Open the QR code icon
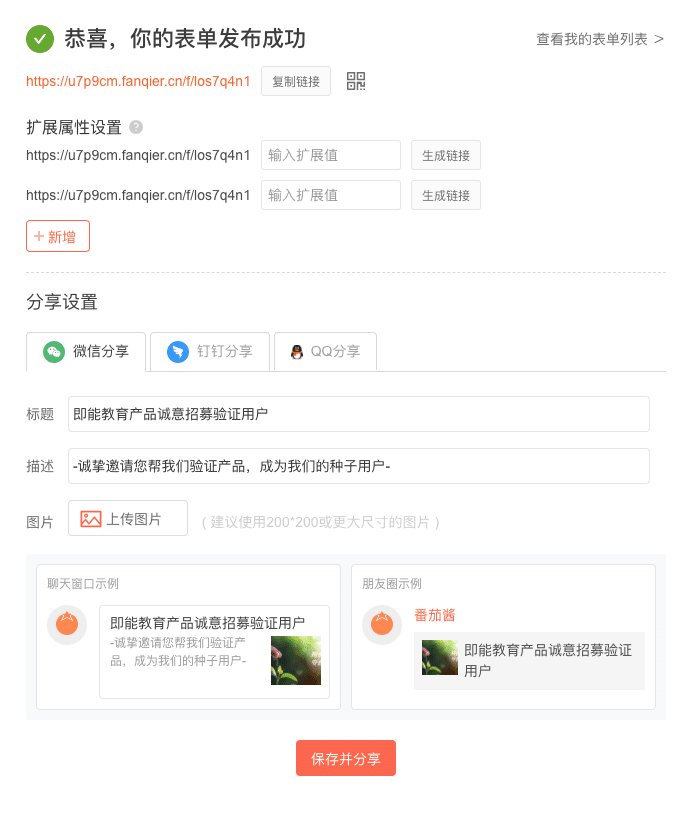The width and height of the screenshot is (691, 813). click(x=356, y=81)
